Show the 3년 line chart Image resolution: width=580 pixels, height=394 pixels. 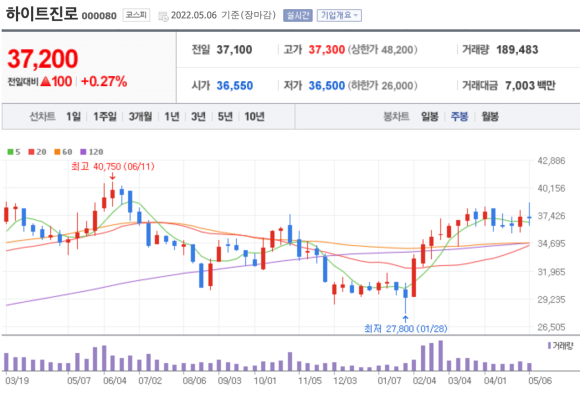(x=198, y=117)
